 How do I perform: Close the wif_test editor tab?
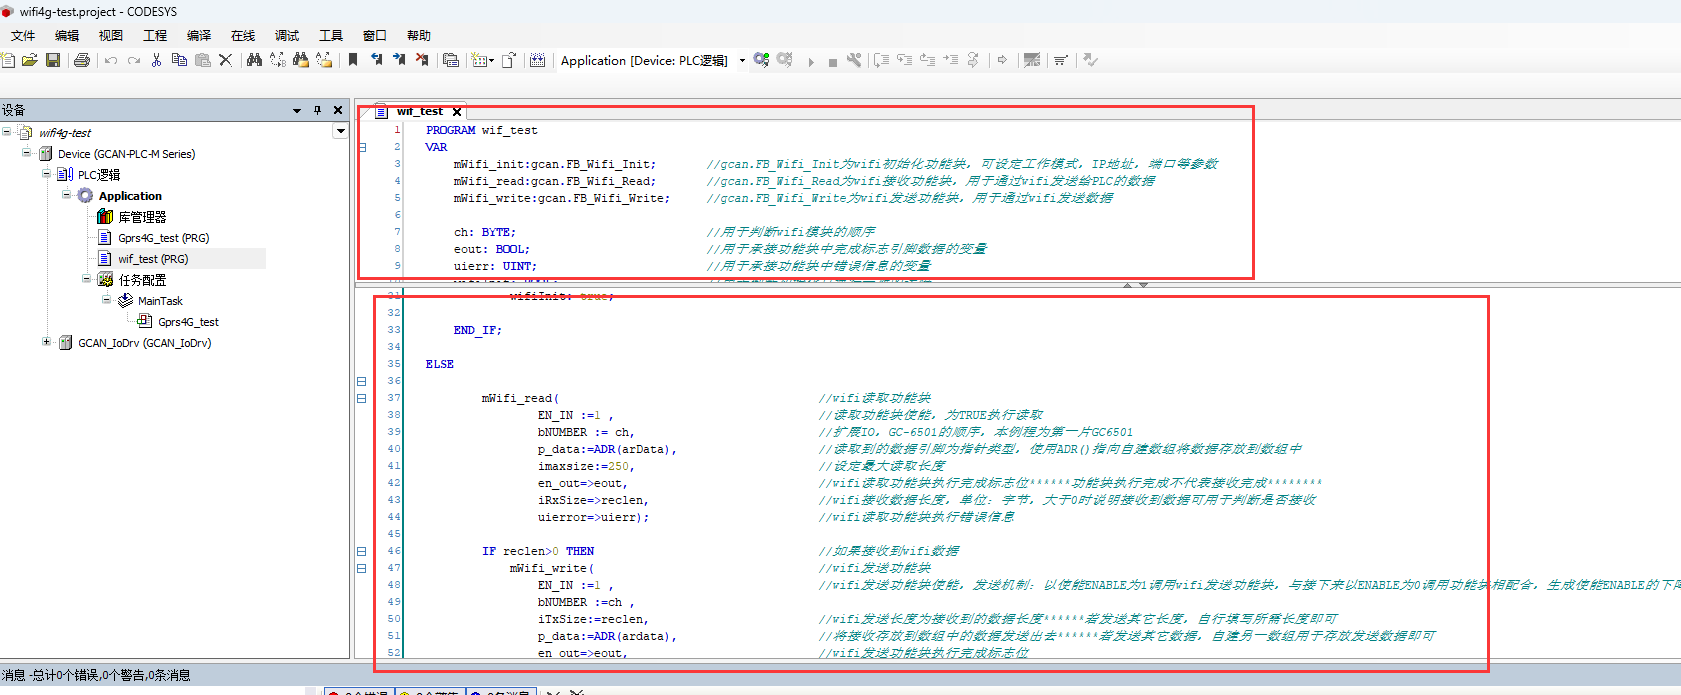point(457,112)
